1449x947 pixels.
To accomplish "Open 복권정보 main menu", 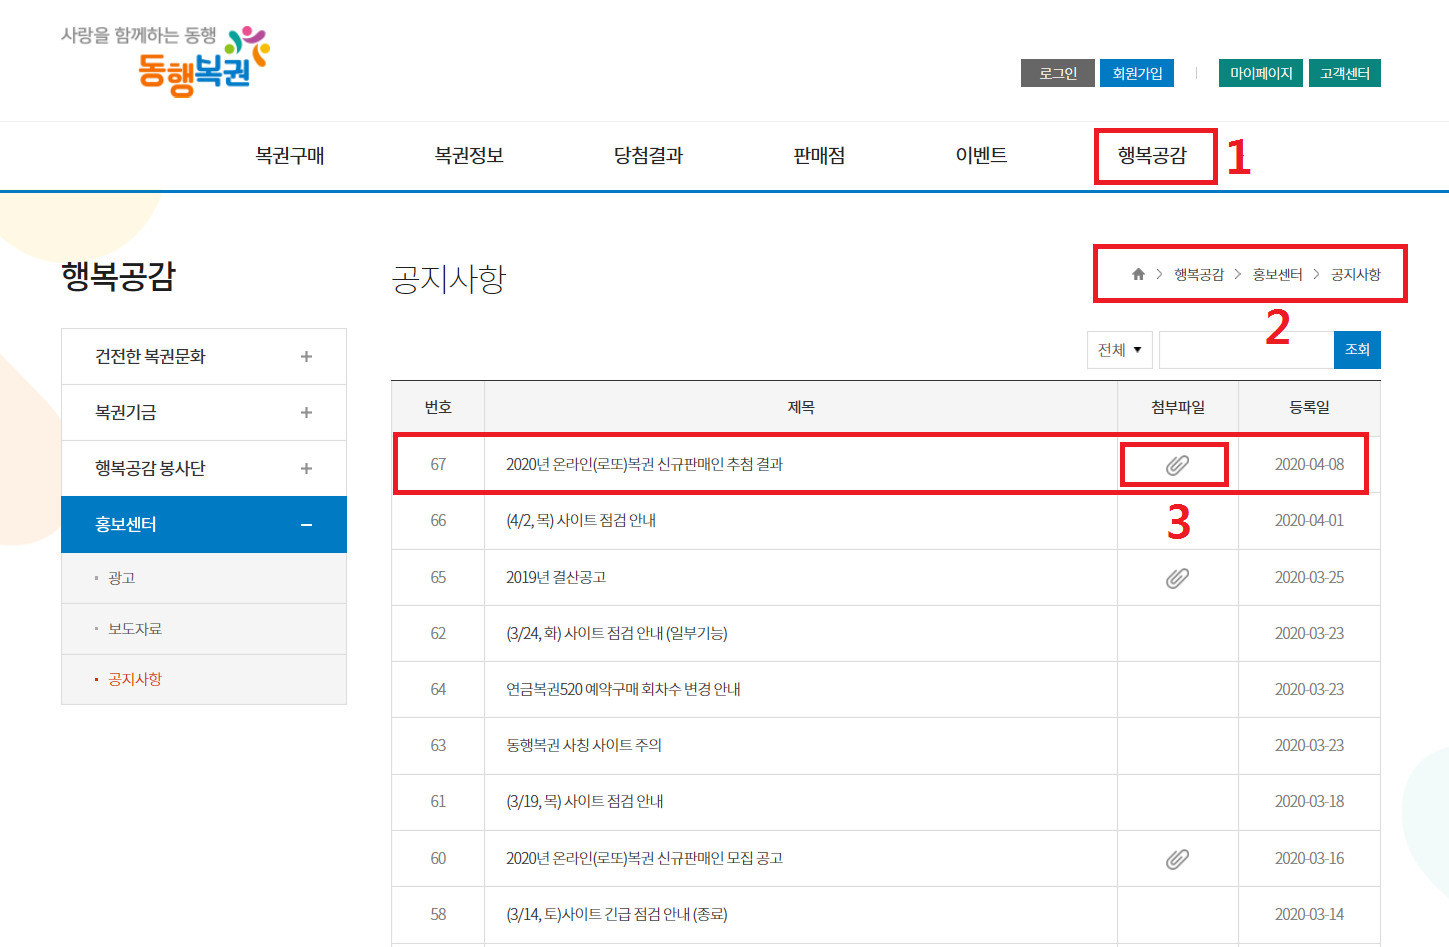I will point(469,156).
